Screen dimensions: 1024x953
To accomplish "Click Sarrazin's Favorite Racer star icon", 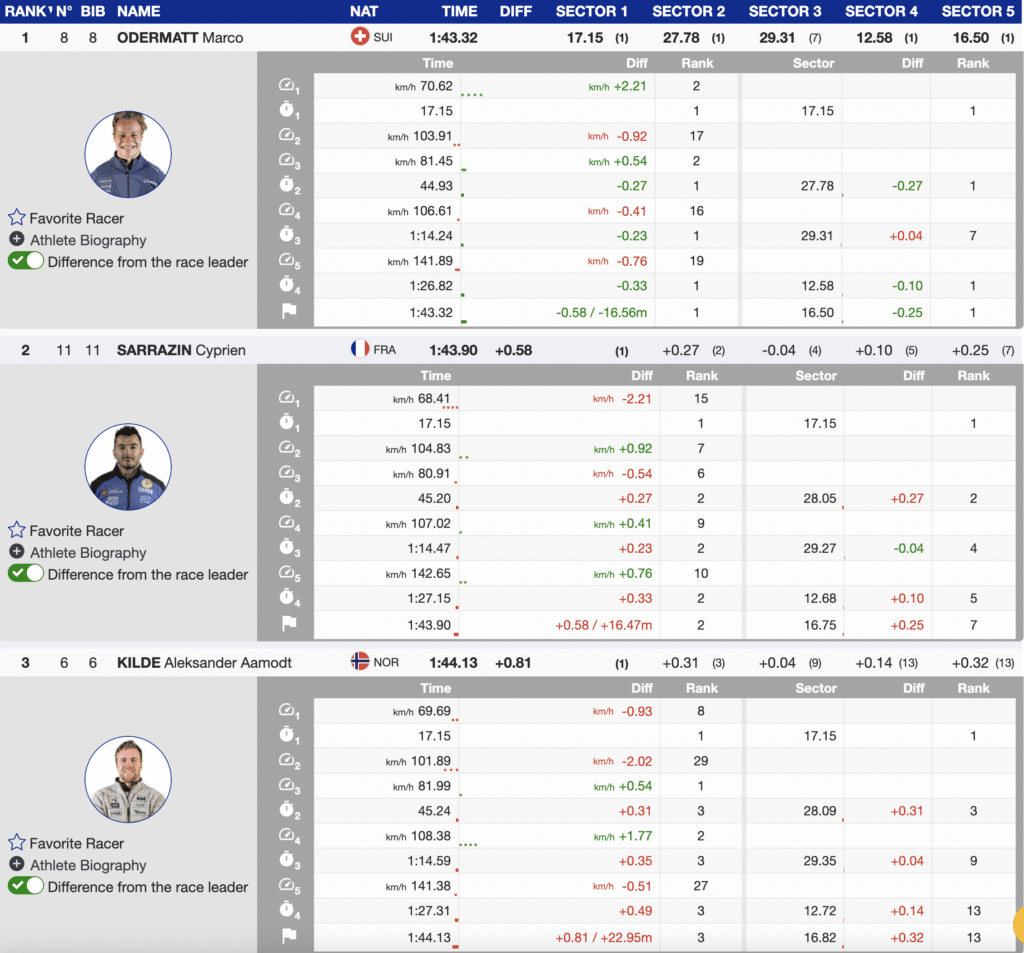I will click(x=17, y=530).
